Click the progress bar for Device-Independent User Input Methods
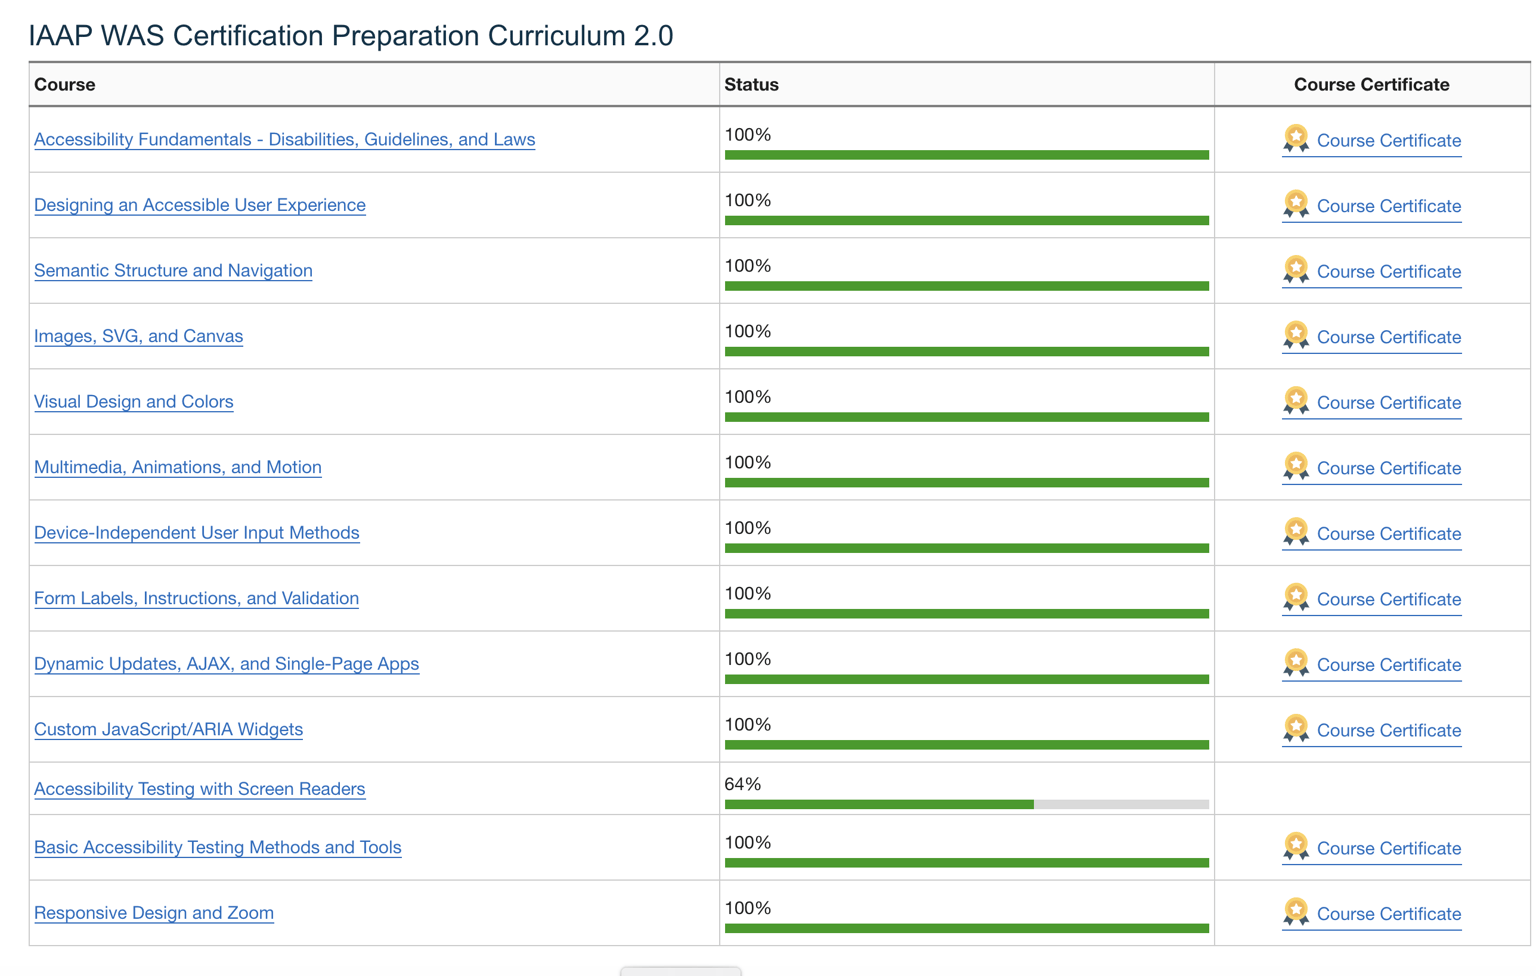The width and height of the screenshot is (1536, 976). pos(967,548)
